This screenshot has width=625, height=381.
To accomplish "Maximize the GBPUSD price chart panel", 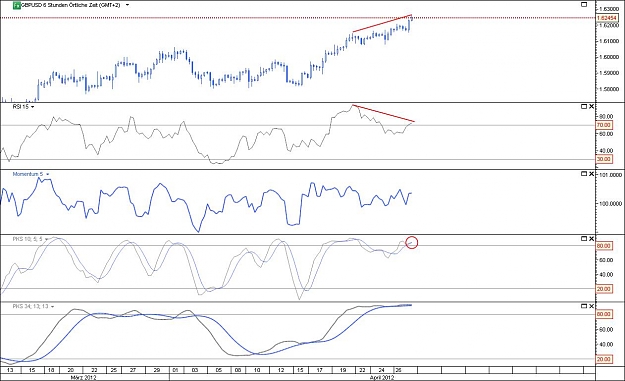I will click(x=584, y=4).
